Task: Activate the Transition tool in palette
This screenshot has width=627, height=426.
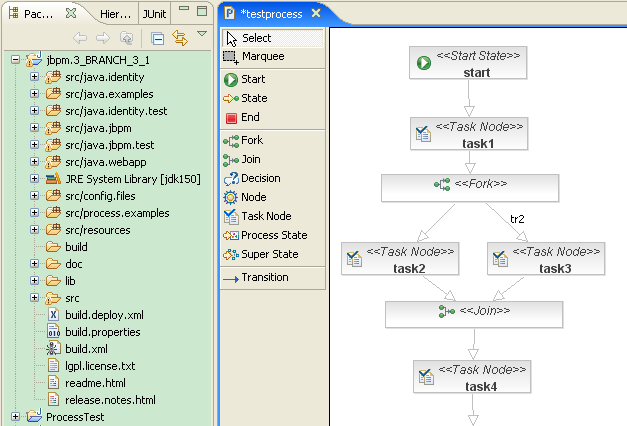Action: (x=264, y=277)
